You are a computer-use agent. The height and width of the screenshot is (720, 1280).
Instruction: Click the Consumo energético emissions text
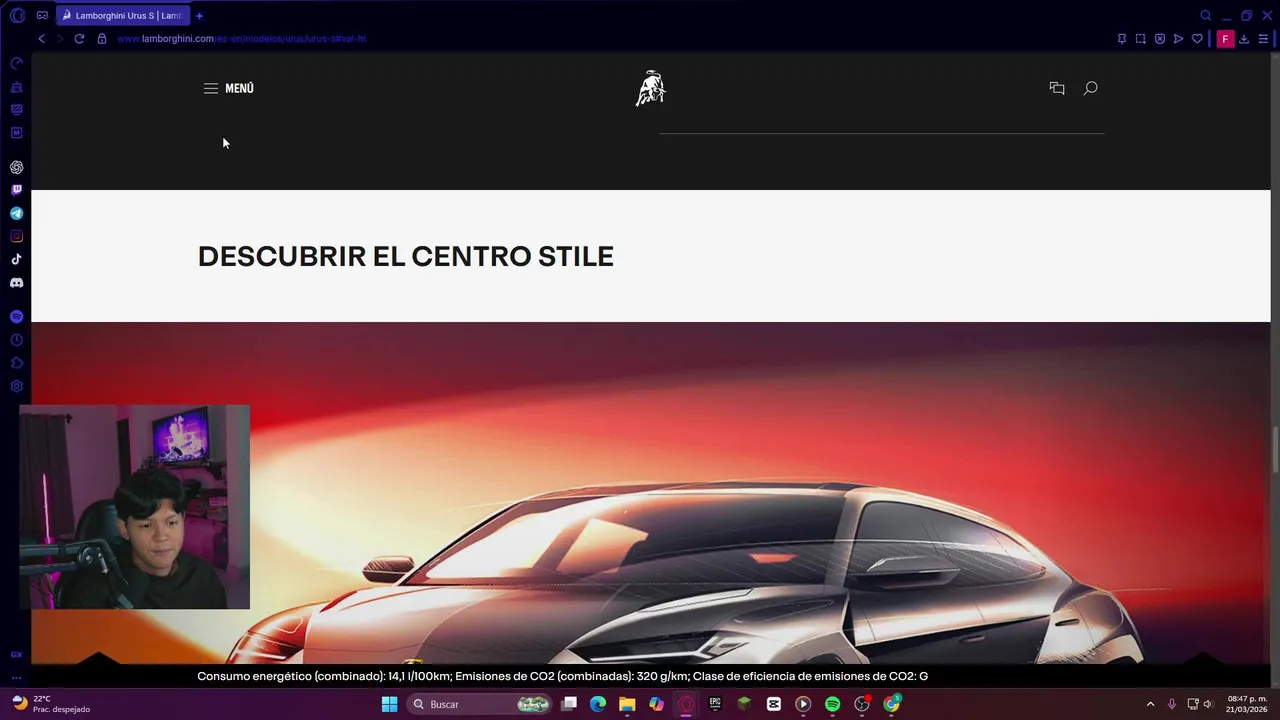563,676
